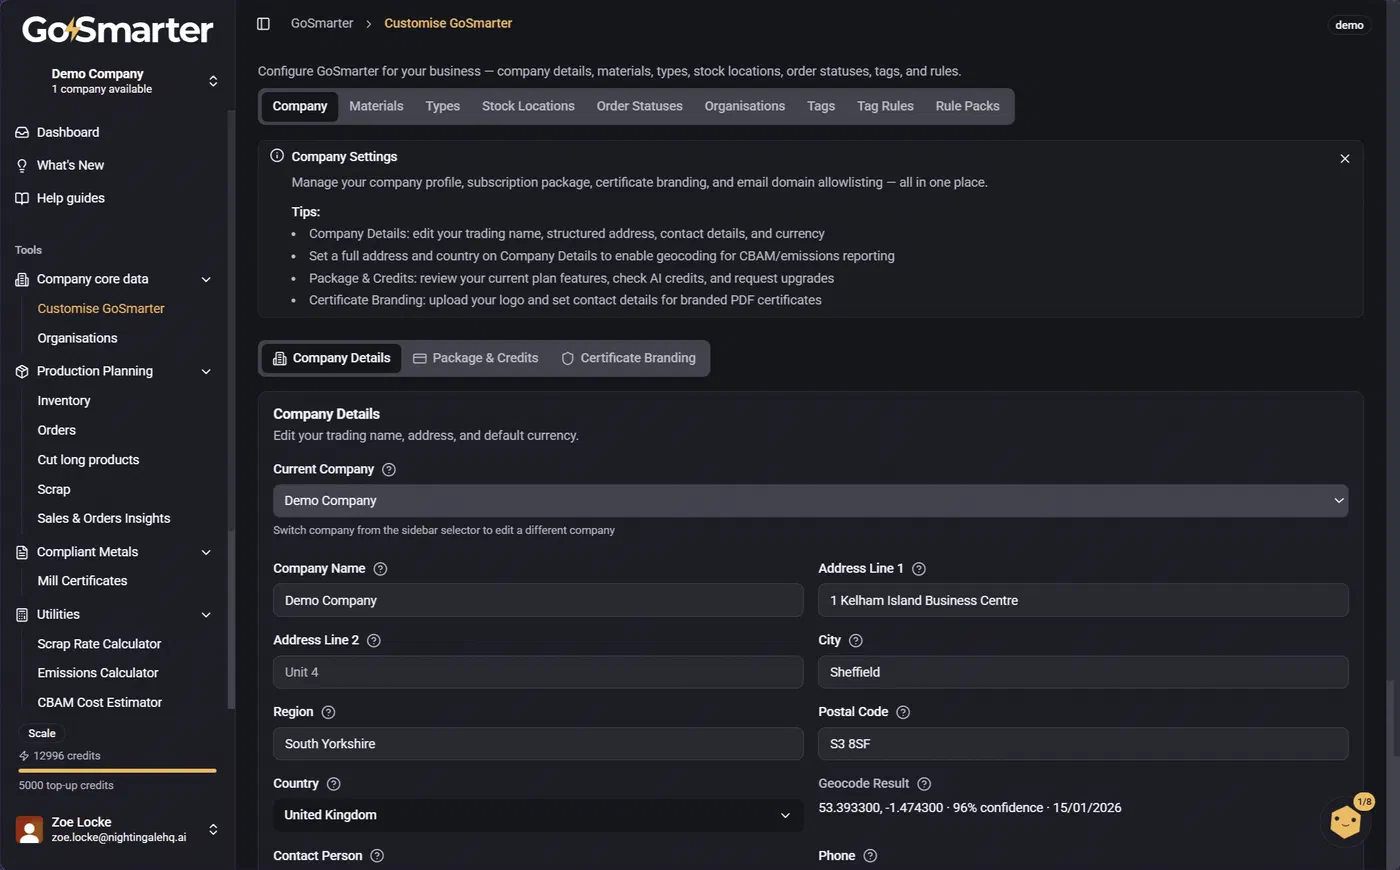The image size is (1400, 870).
Task: Open Emissions Calculator
Action: click(x=98, y=673)
